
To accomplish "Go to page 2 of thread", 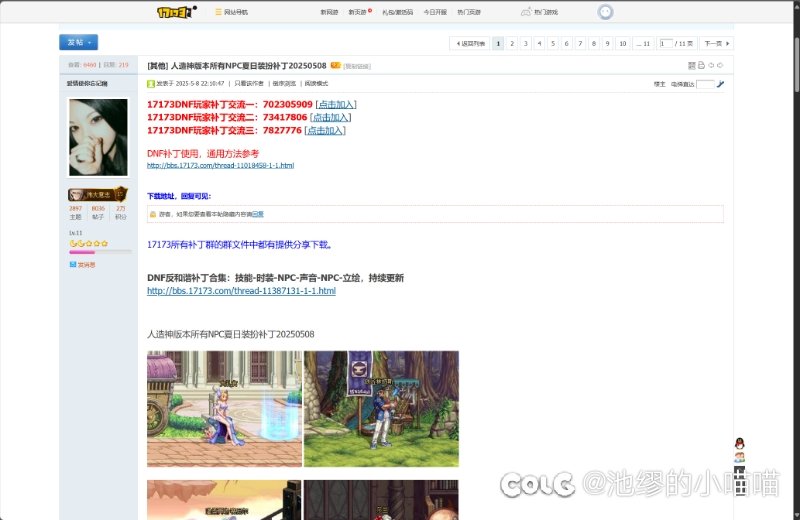I will click(x=512, y=43).
